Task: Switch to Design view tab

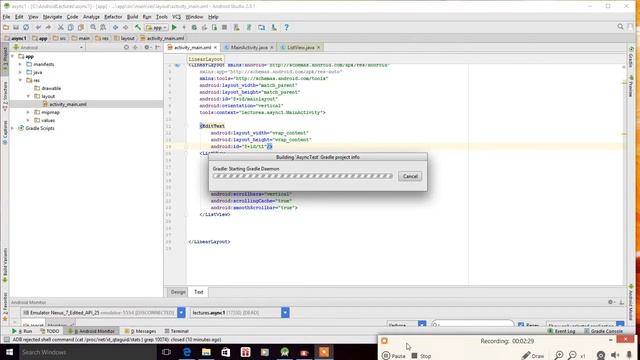Action: 178,292
